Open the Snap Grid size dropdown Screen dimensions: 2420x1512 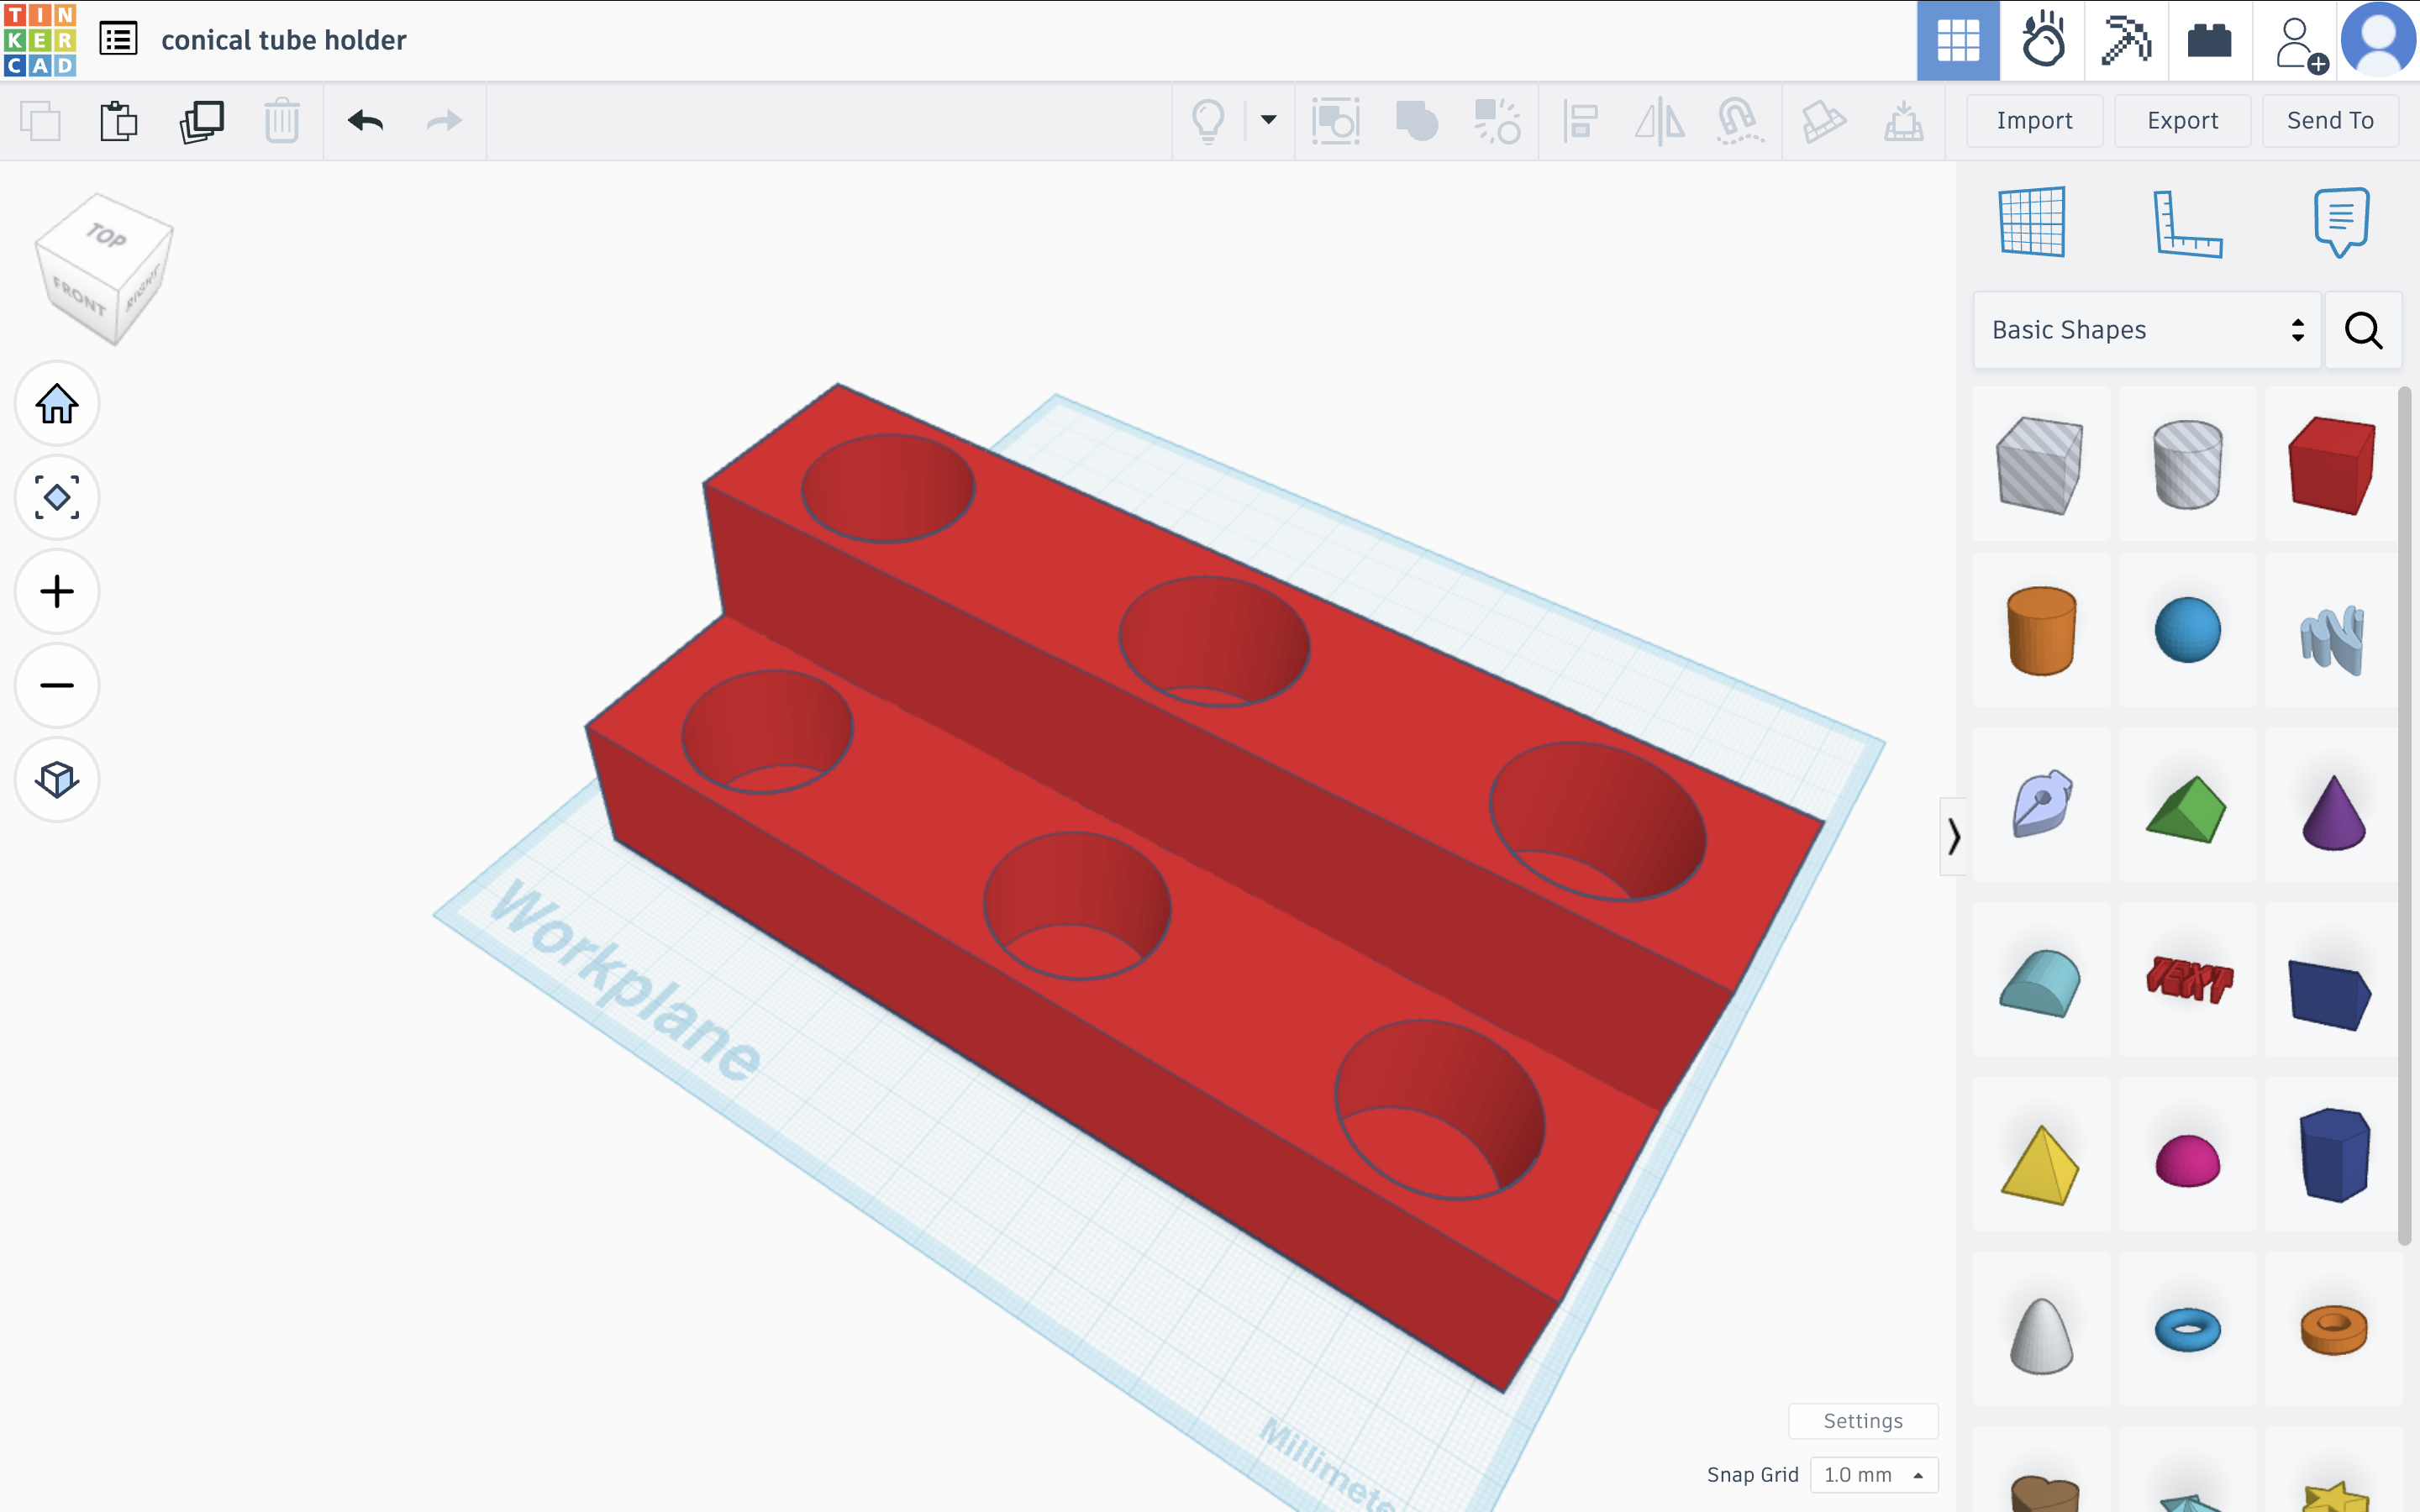[1871, 1474]
